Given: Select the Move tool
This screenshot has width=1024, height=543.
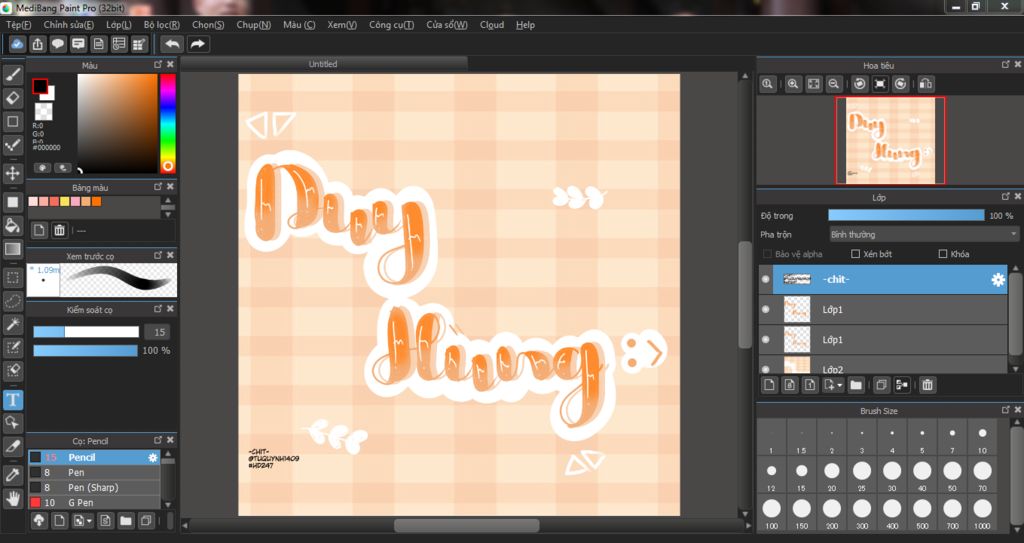Looking at the screenshot, I should click(12, 173).
